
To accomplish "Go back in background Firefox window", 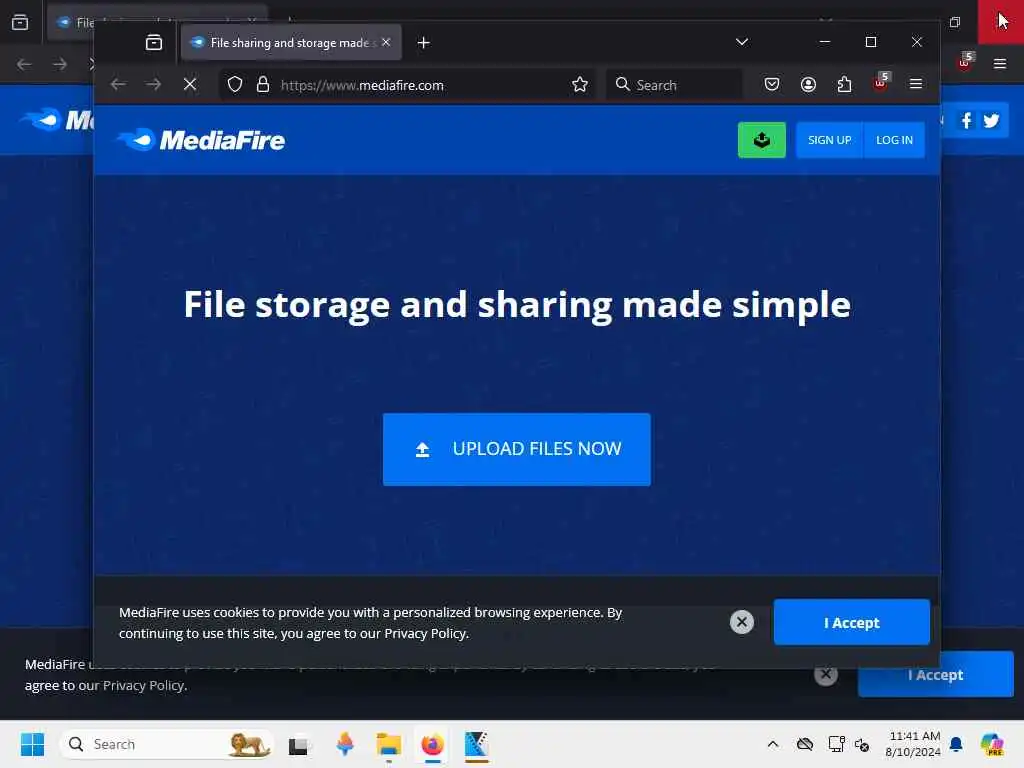I will (x=24, y=64).
